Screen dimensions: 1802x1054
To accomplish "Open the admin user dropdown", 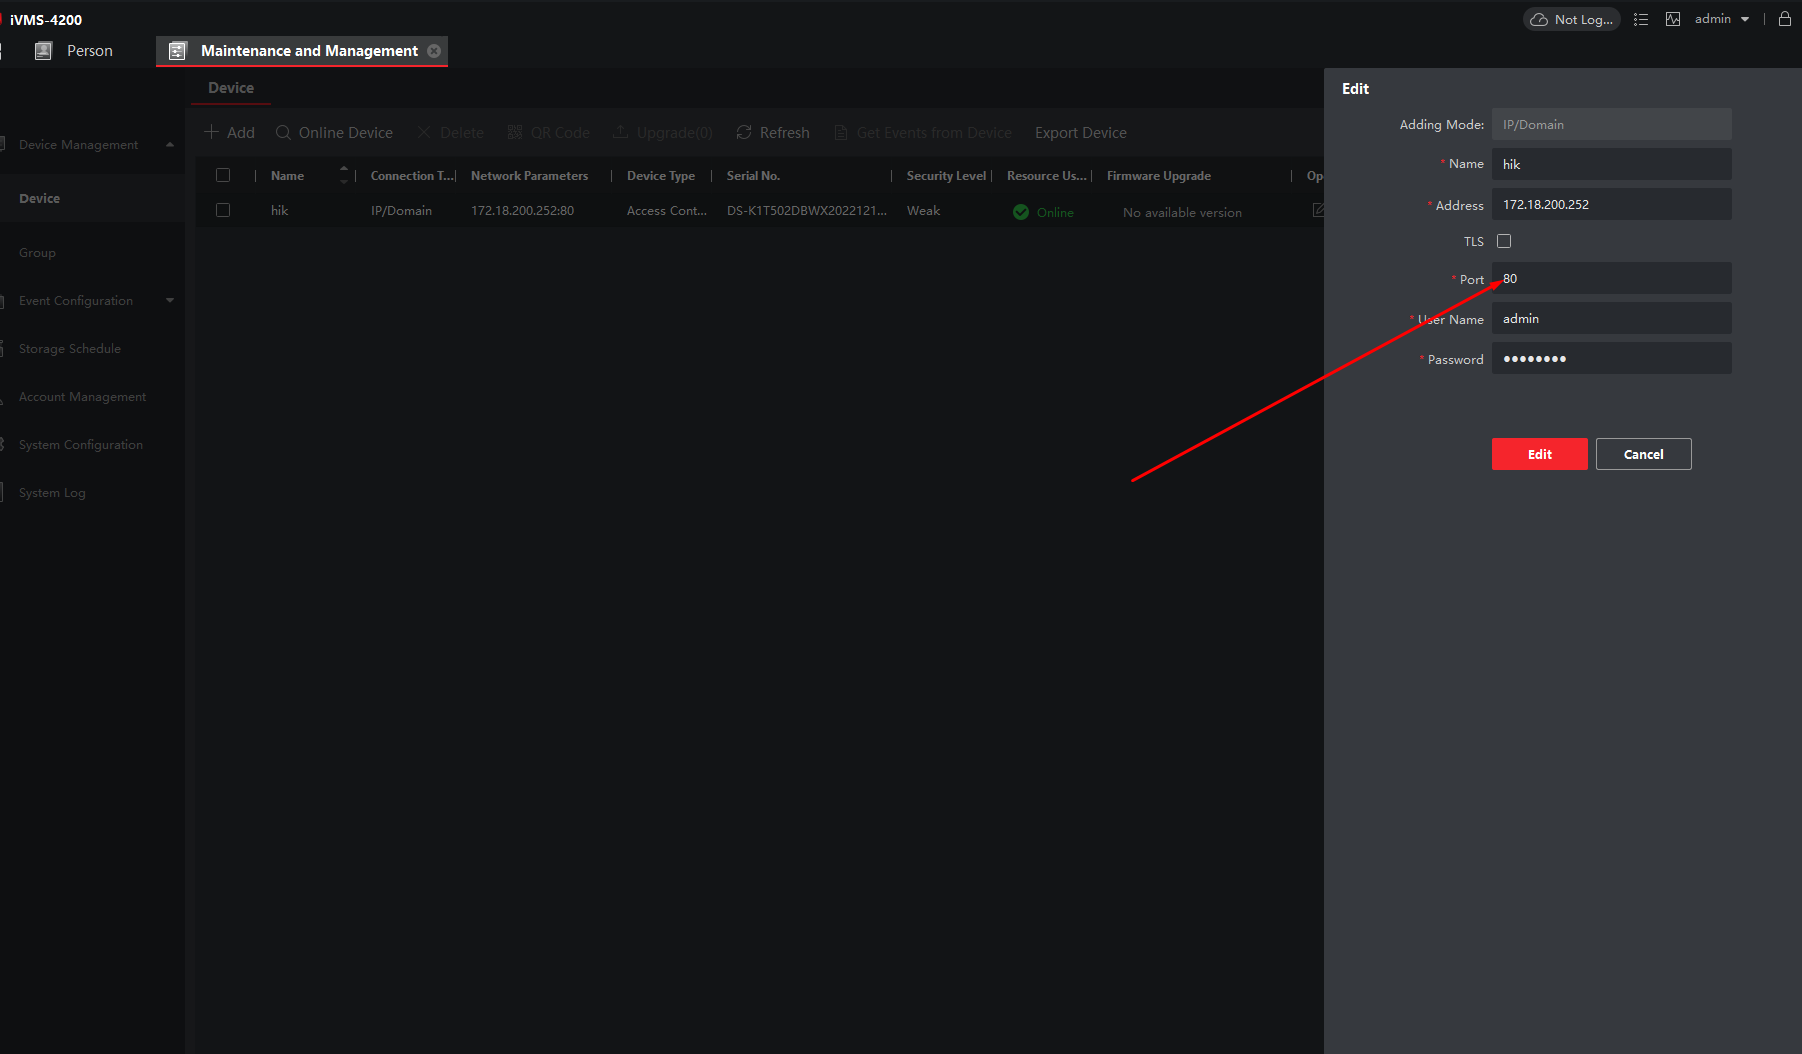I will point(1722,19).
